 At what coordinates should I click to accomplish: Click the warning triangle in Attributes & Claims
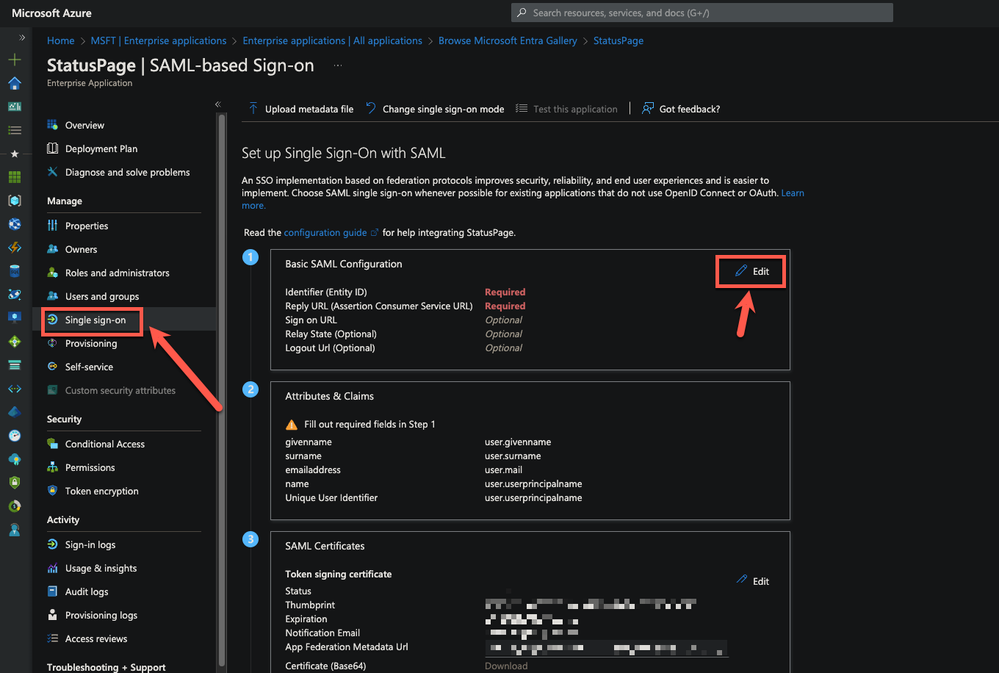click(291, 424)
